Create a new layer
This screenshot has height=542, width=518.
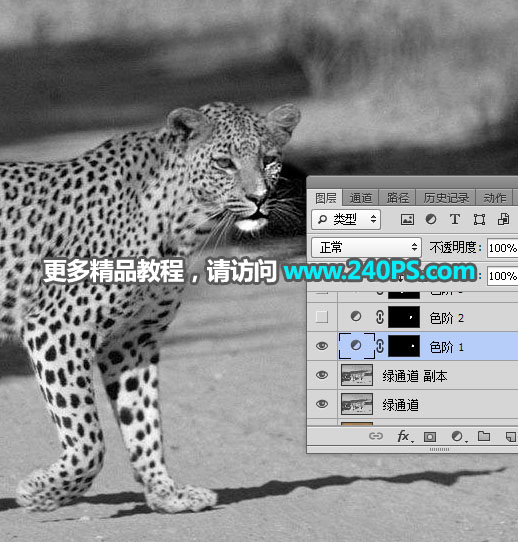511,437
